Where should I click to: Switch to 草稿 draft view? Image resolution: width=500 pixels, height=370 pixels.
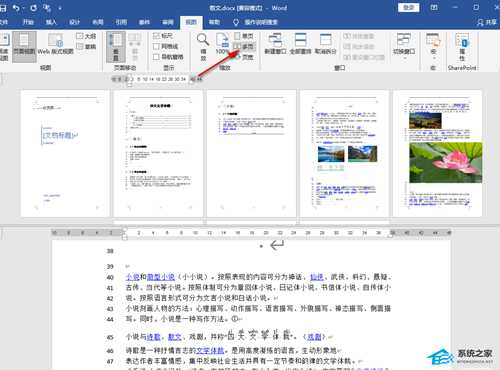86,46
